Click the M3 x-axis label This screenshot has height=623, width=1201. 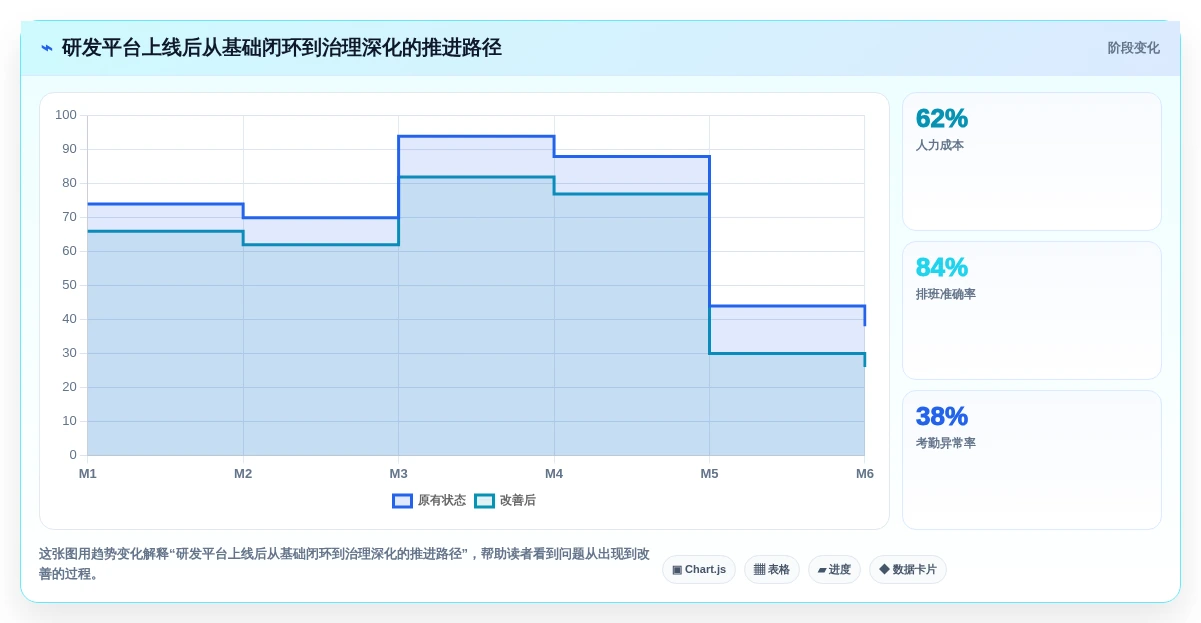pos(398,474)
